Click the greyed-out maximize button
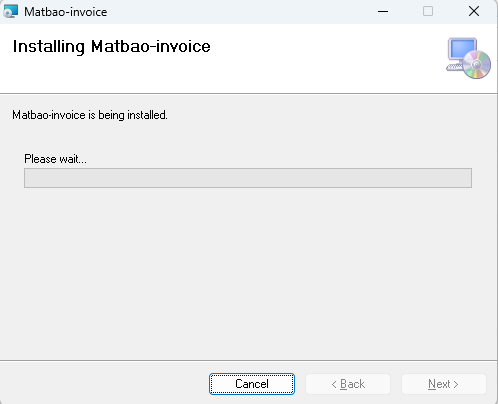 pyautogui.click(x=428, y=11)
